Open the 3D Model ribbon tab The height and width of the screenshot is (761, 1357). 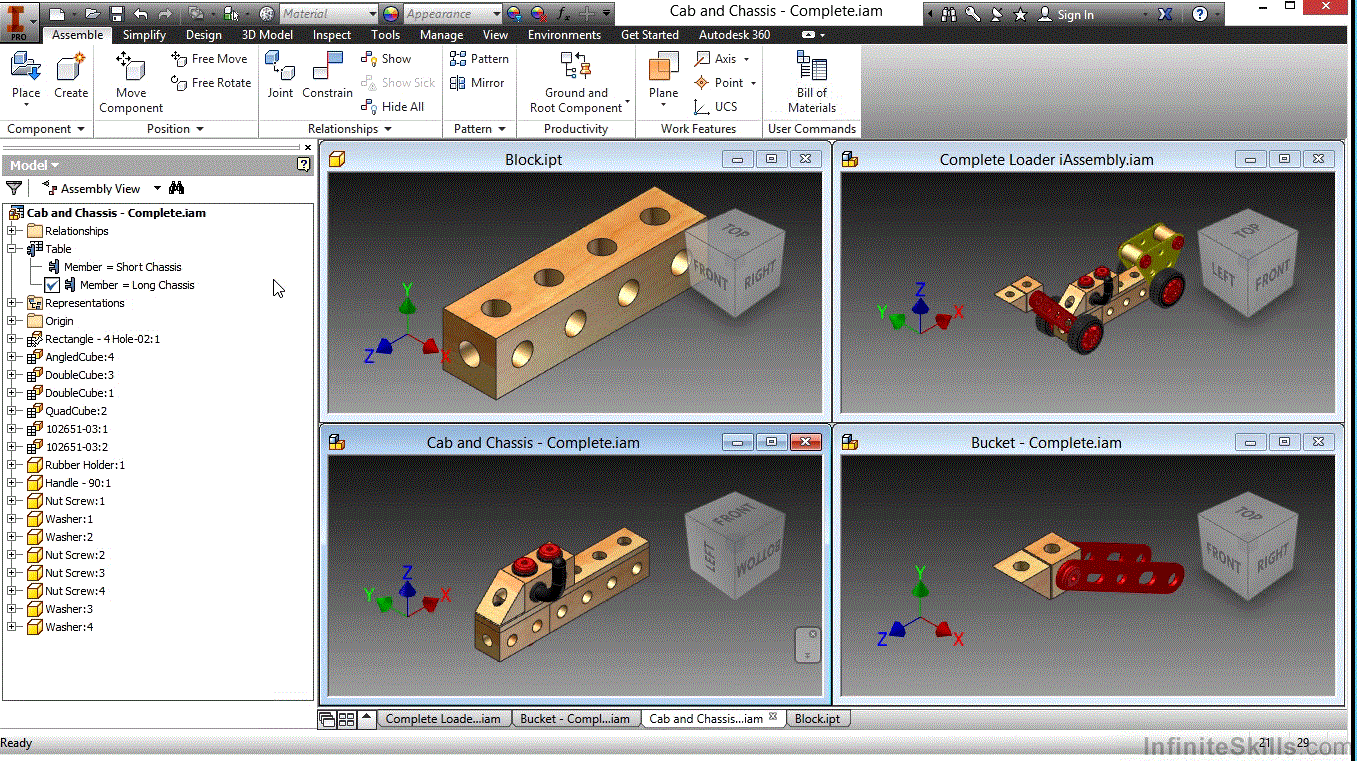267,35
